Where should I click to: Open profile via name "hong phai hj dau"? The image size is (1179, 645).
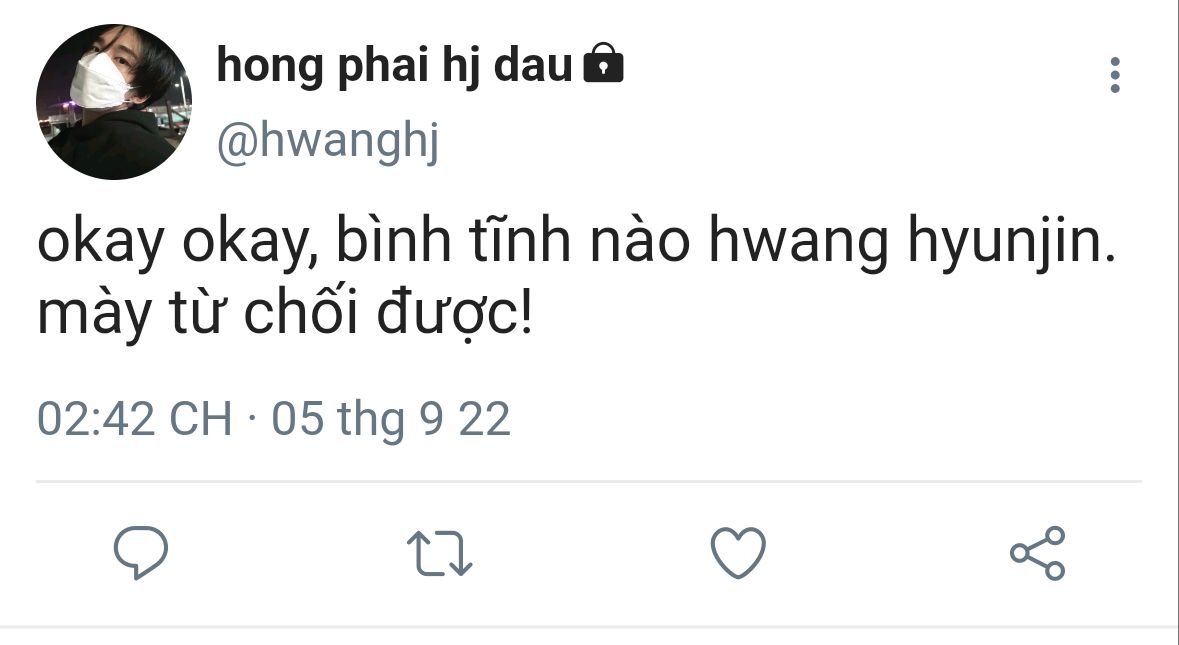(x=394, y=65)
